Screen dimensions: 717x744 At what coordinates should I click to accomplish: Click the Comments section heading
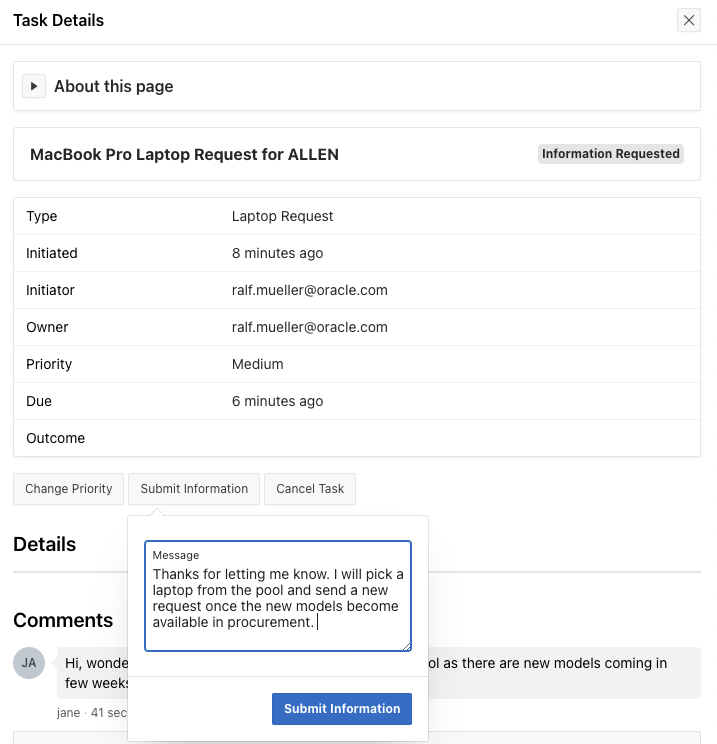(x=63, y=620)
